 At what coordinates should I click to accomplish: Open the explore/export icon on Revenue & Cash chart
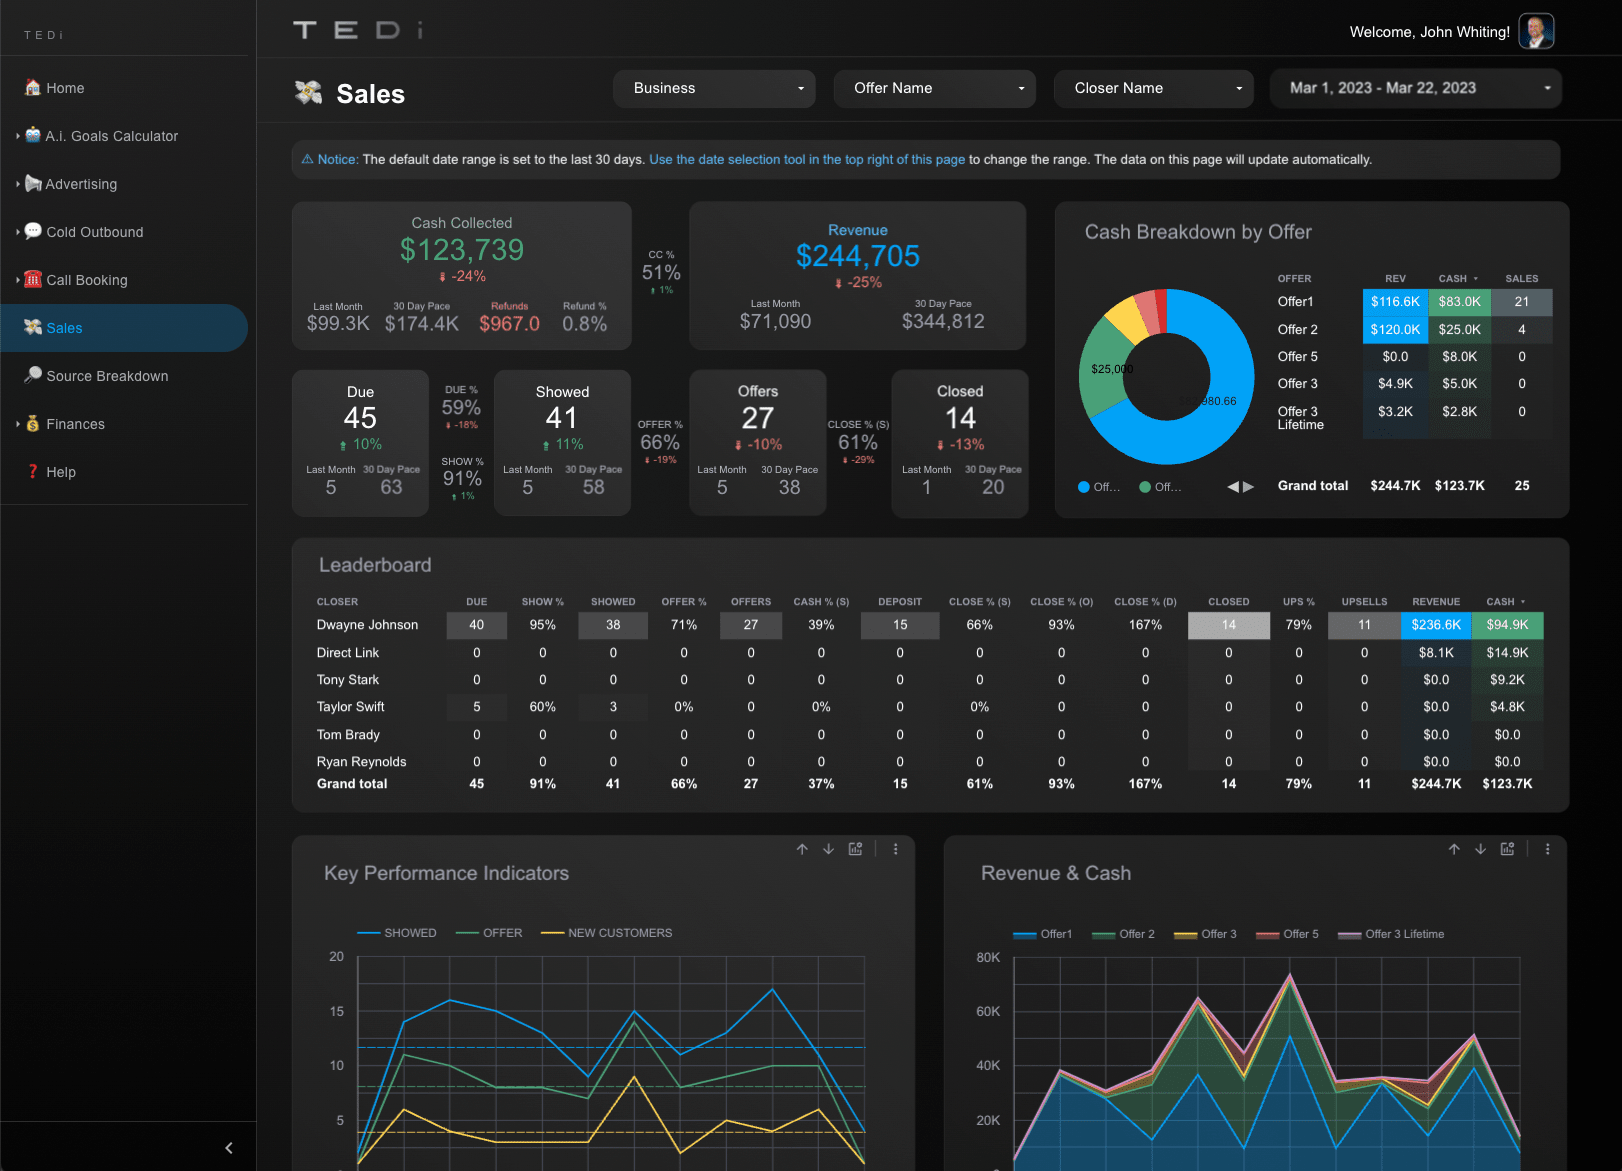coord(1508,849)
